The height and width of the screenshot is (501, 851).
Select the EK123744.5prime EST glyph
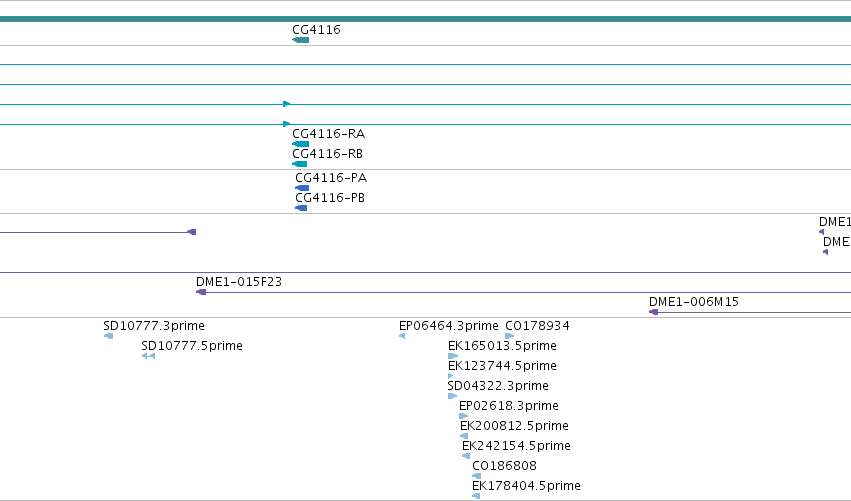click(x=450, y=376)
